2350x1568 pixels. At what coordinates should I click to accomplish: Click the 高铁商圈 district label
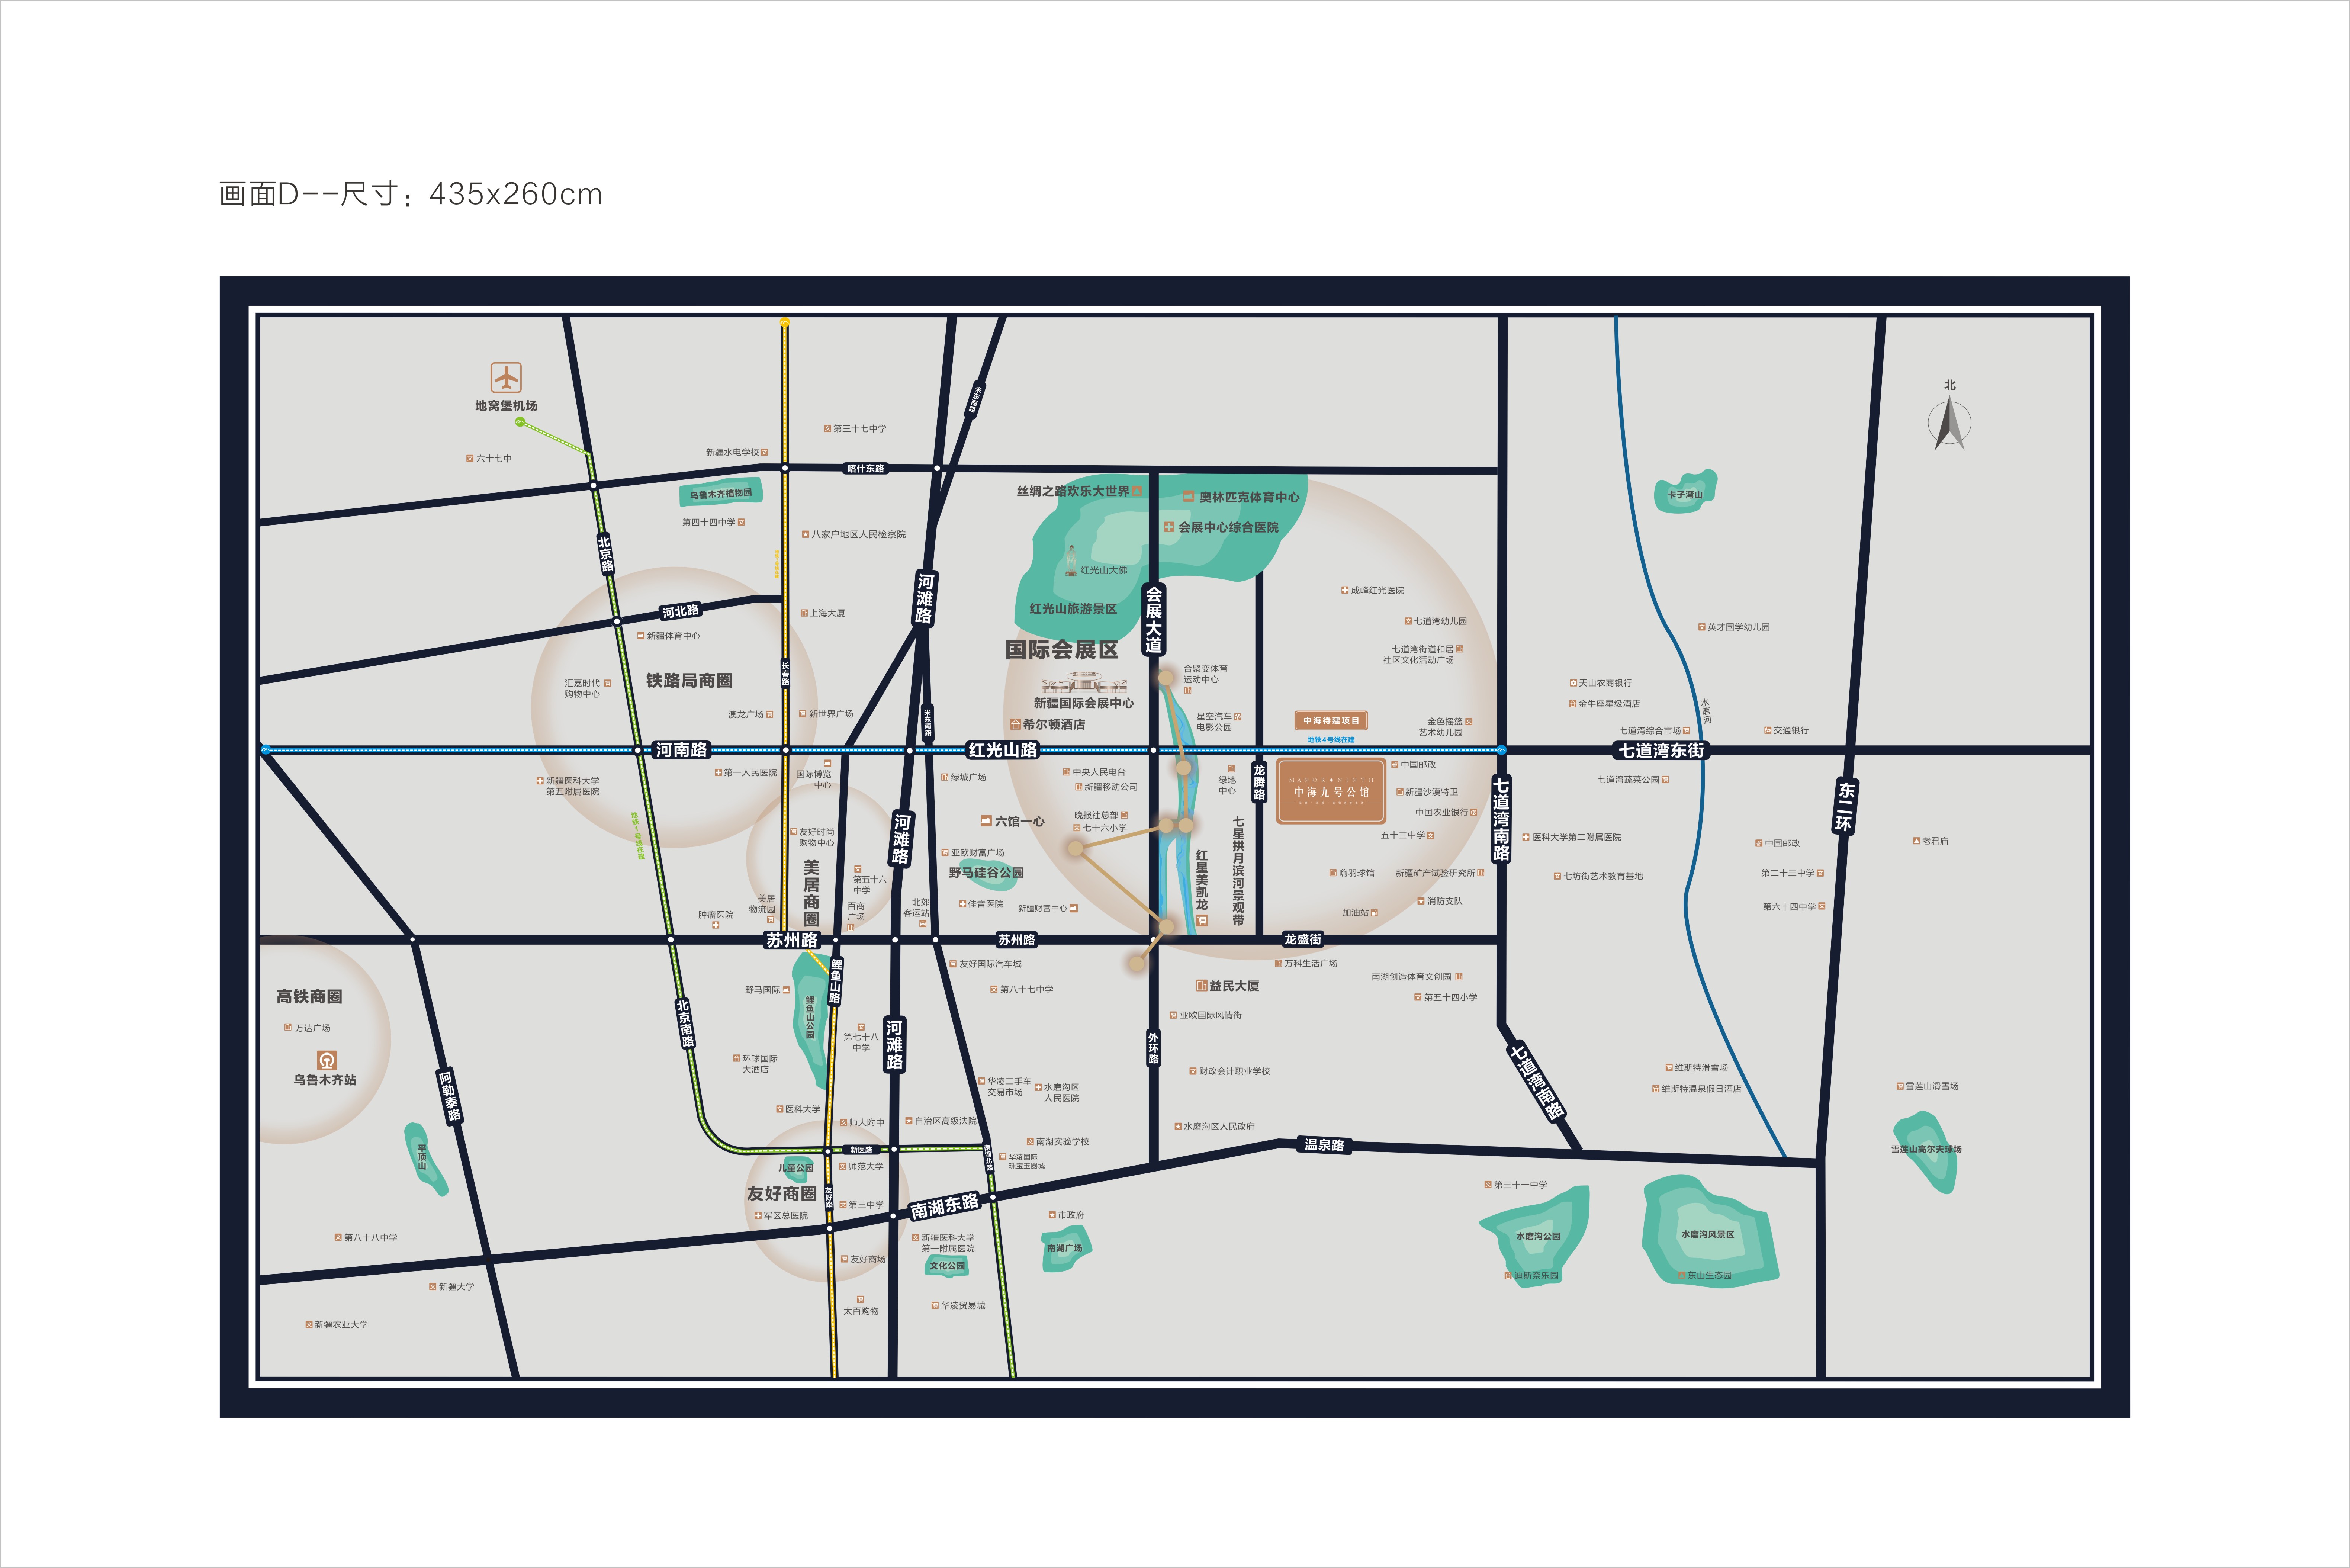[309, 997]
